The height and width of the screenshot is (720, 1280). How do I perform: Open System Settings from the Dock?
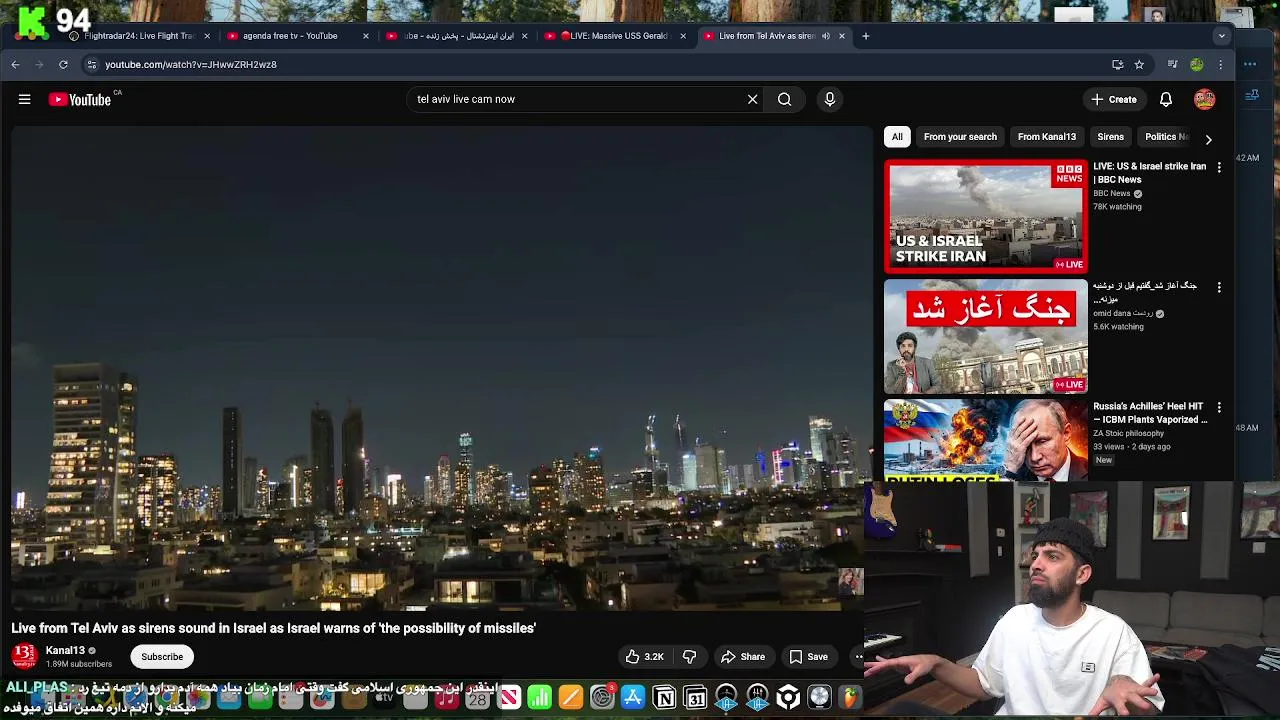[x=602, y=697]
